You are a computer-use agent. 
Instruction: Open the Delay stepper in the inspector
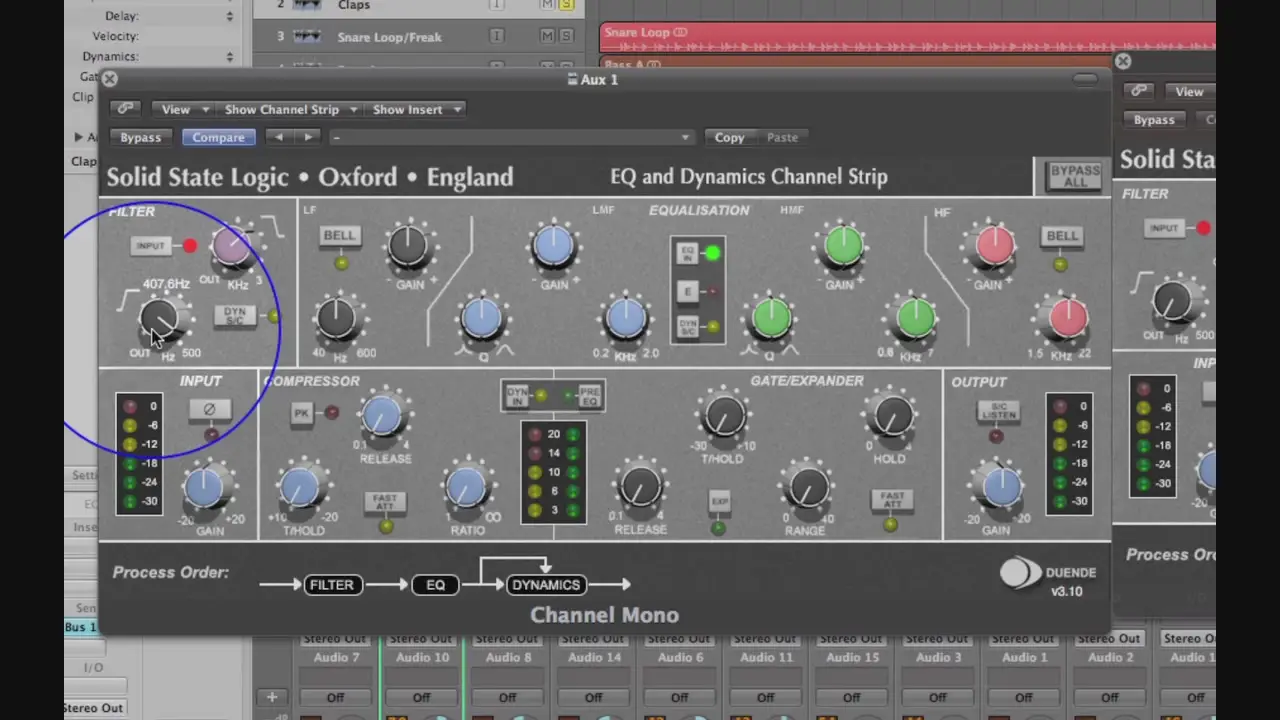(229, 16)
